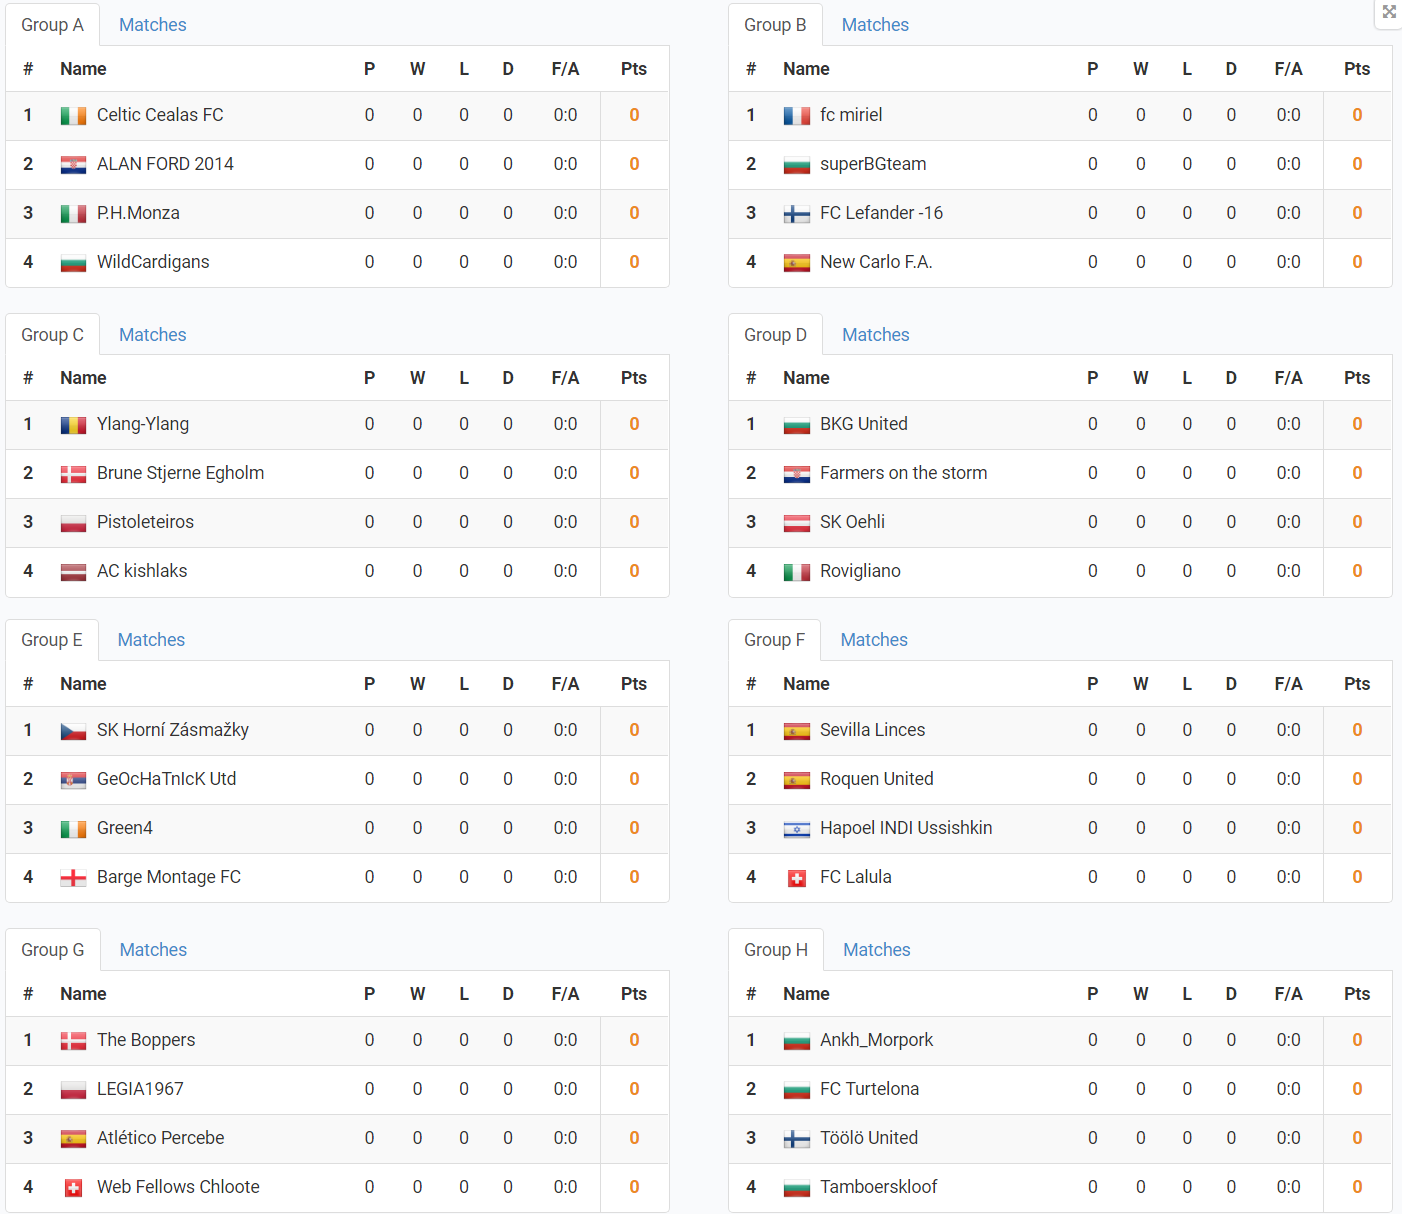
Task: Select the Group G standings tab
Action: click(x=53, y=950)
